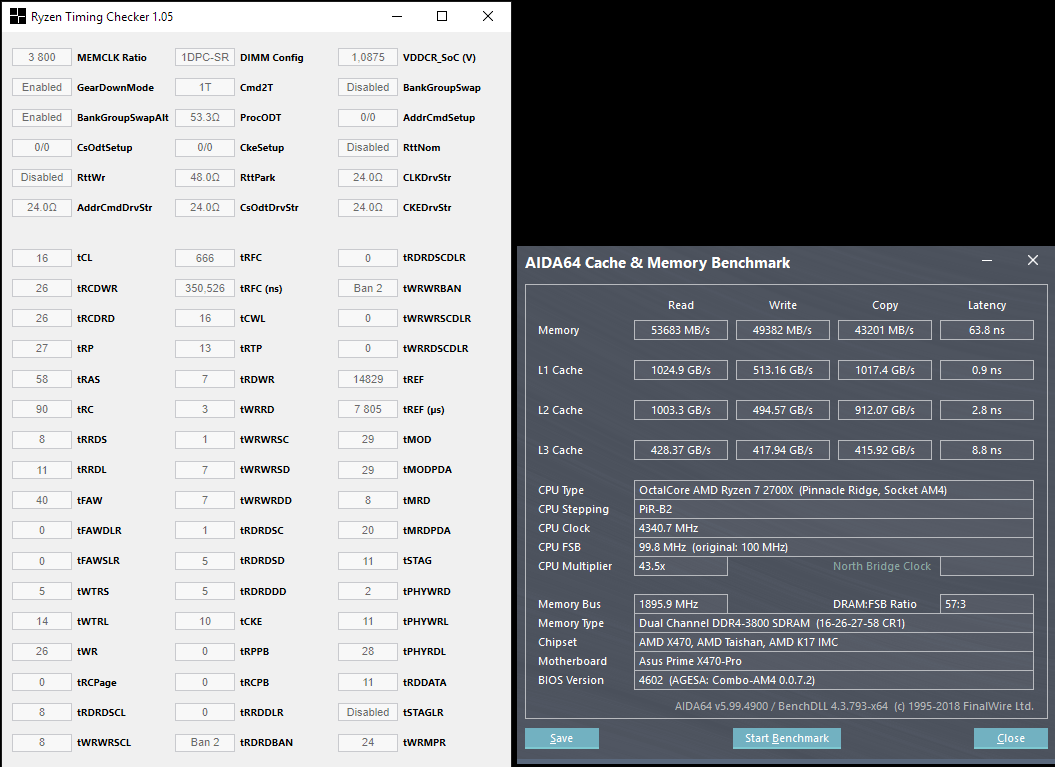Click BIOS Version field 4602
This screenshot has height=767, width=1055.
click(834, 680)
